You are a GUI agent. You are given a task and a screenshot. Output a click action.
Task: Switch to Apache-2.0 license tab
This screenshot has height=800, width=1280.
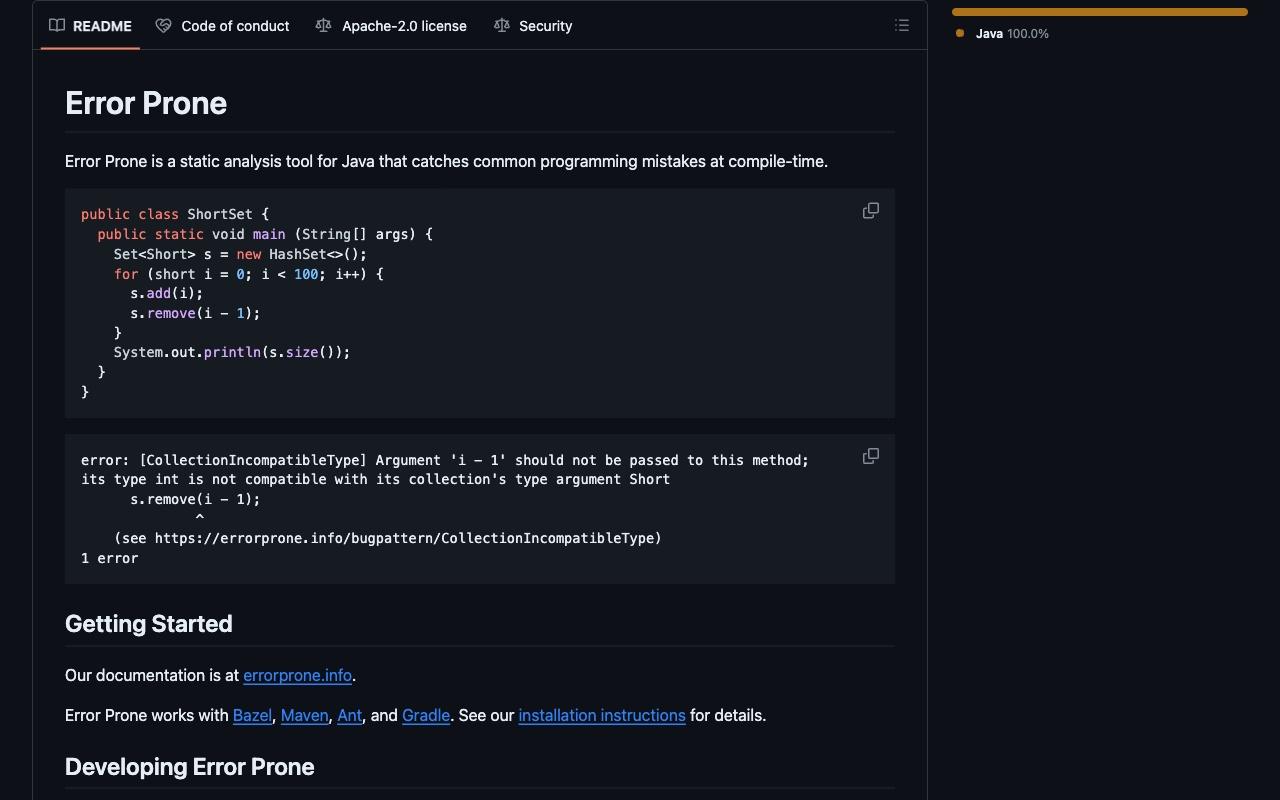[x=391, y=26]
